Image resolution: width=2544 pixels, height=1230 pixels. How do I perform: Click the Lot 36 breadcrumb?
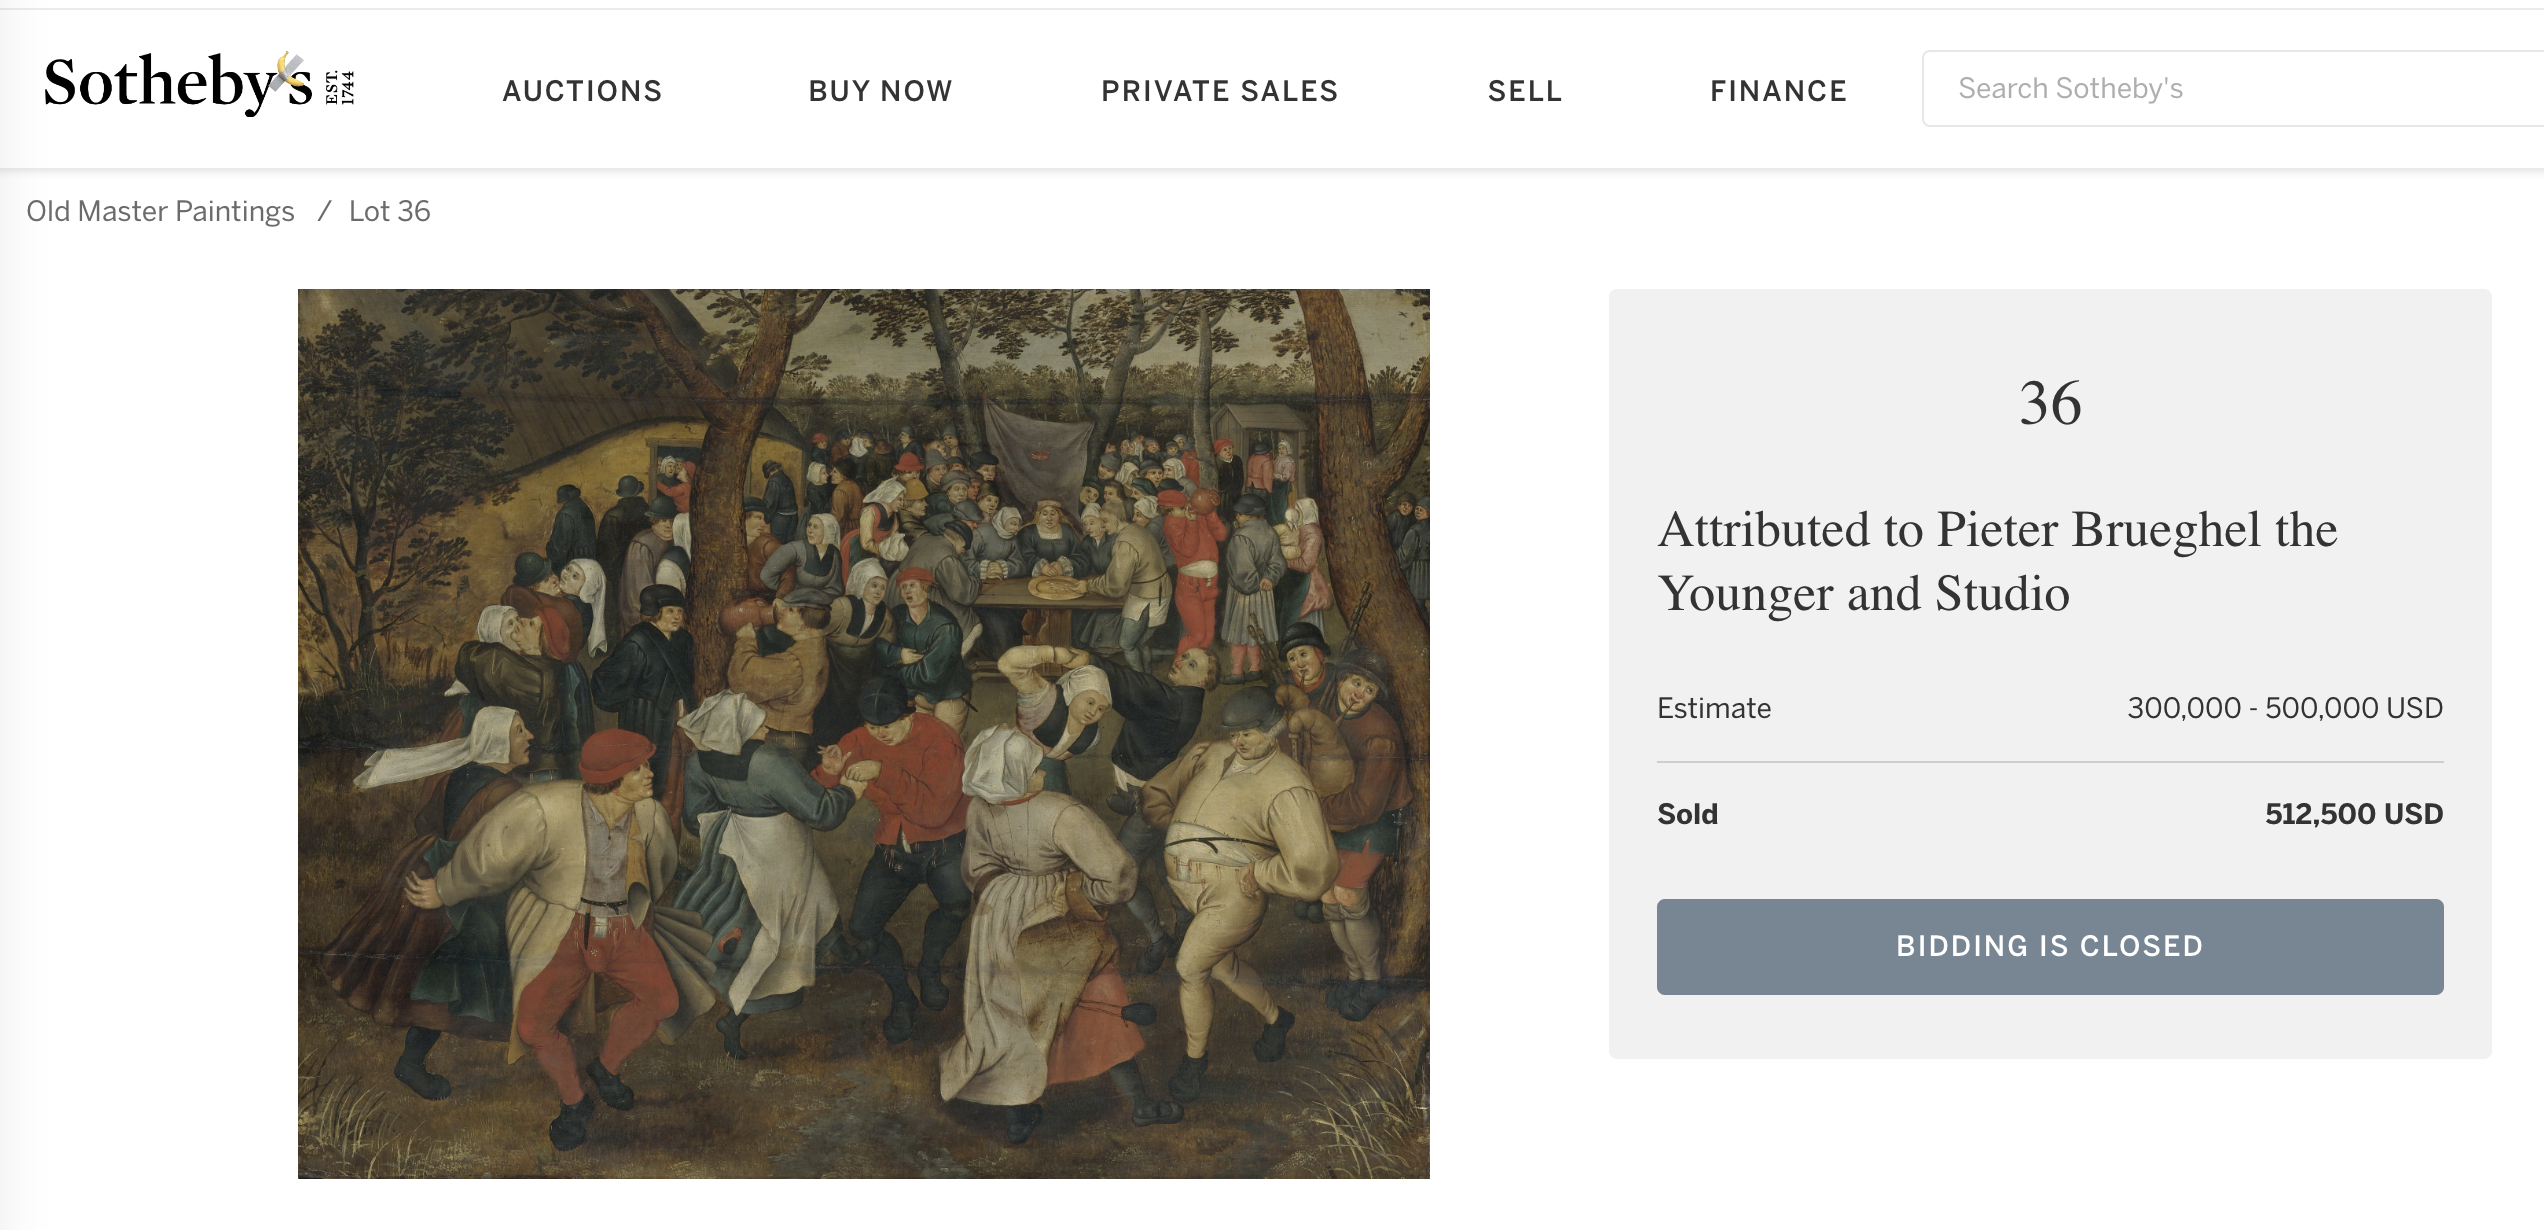[x=389, y=211]
